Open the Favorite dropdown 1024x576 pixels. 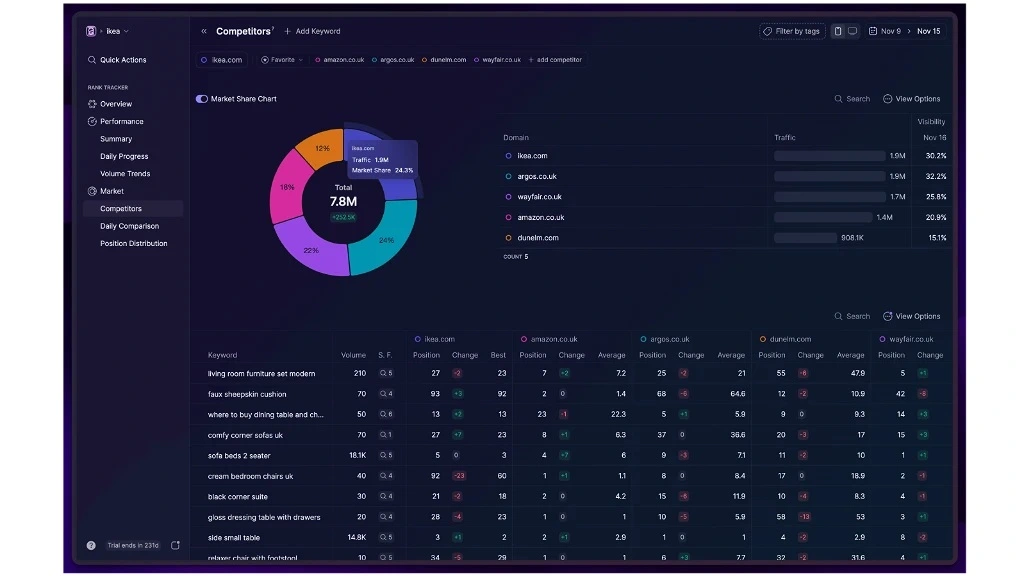pos(282,59)
